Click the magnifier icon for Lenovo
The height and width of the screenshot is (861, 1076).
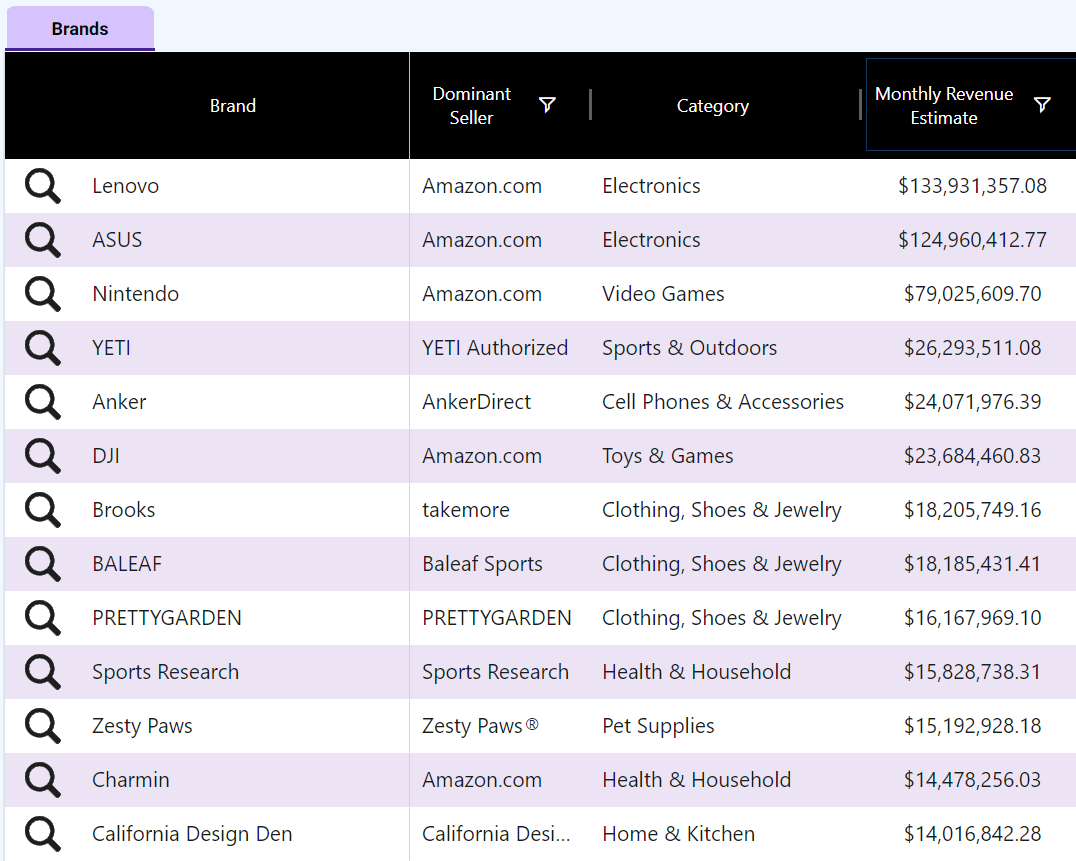tap(43, 187)
